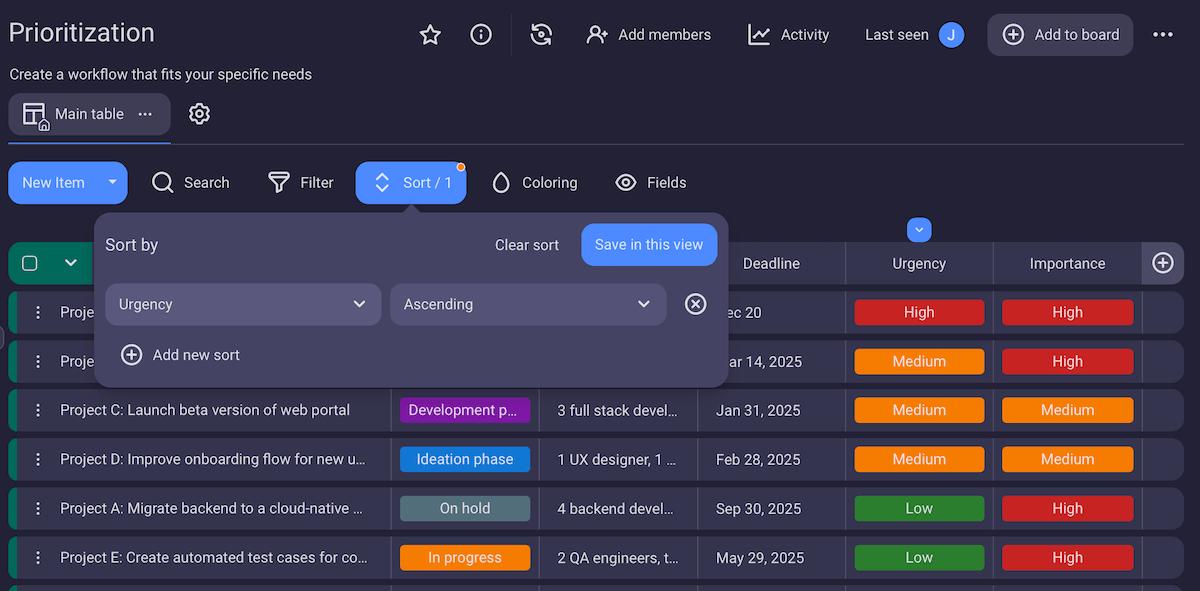Toggle the select all rows checkbox
This screenshot has width=1200, height=591.
(x=30, y=263)
